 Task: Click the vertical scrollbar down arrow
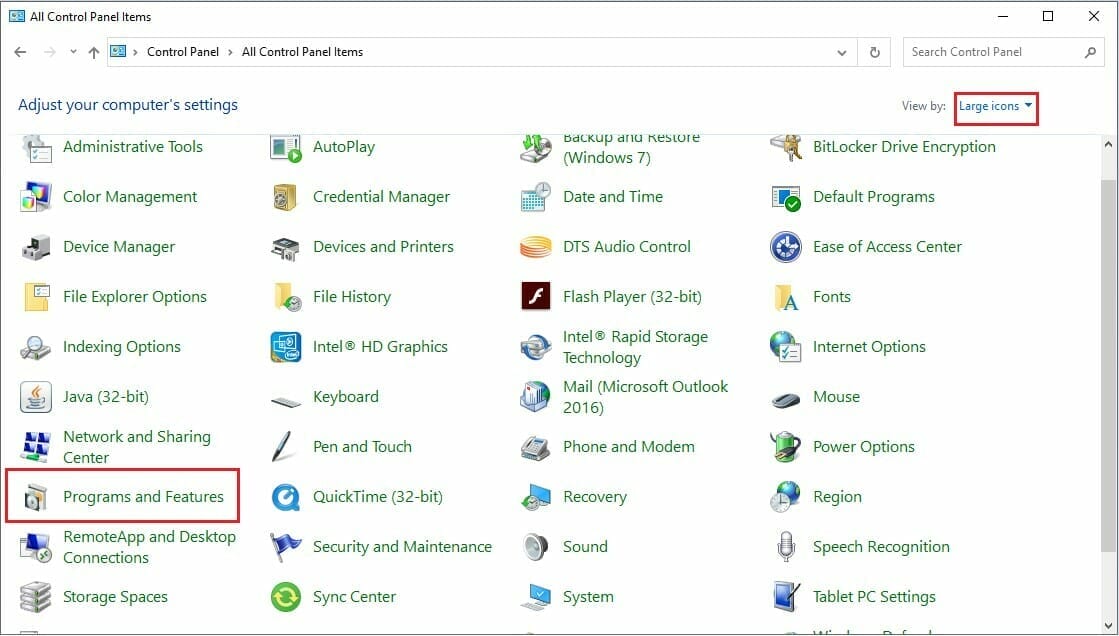point(1109,625)
